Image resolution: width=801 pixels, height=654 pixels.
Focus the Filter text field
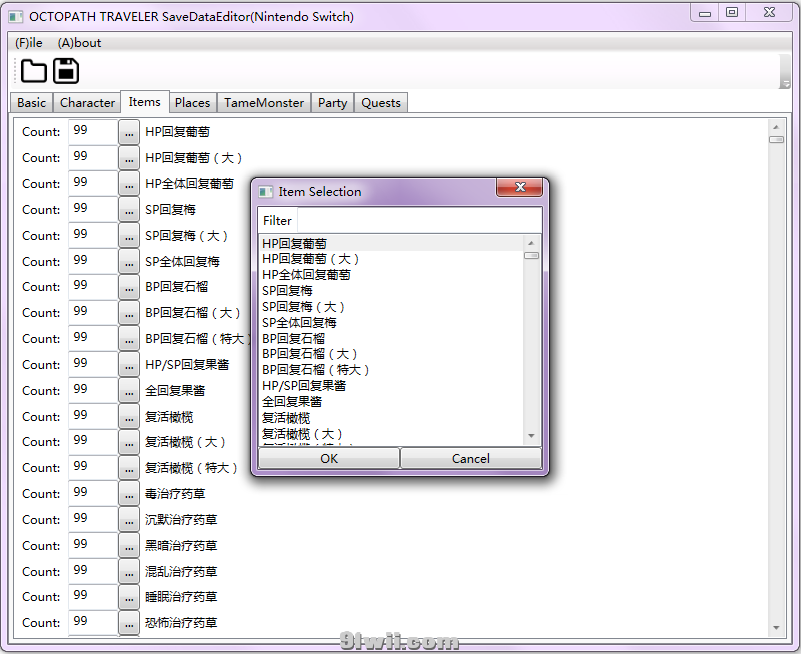point(419,221)
